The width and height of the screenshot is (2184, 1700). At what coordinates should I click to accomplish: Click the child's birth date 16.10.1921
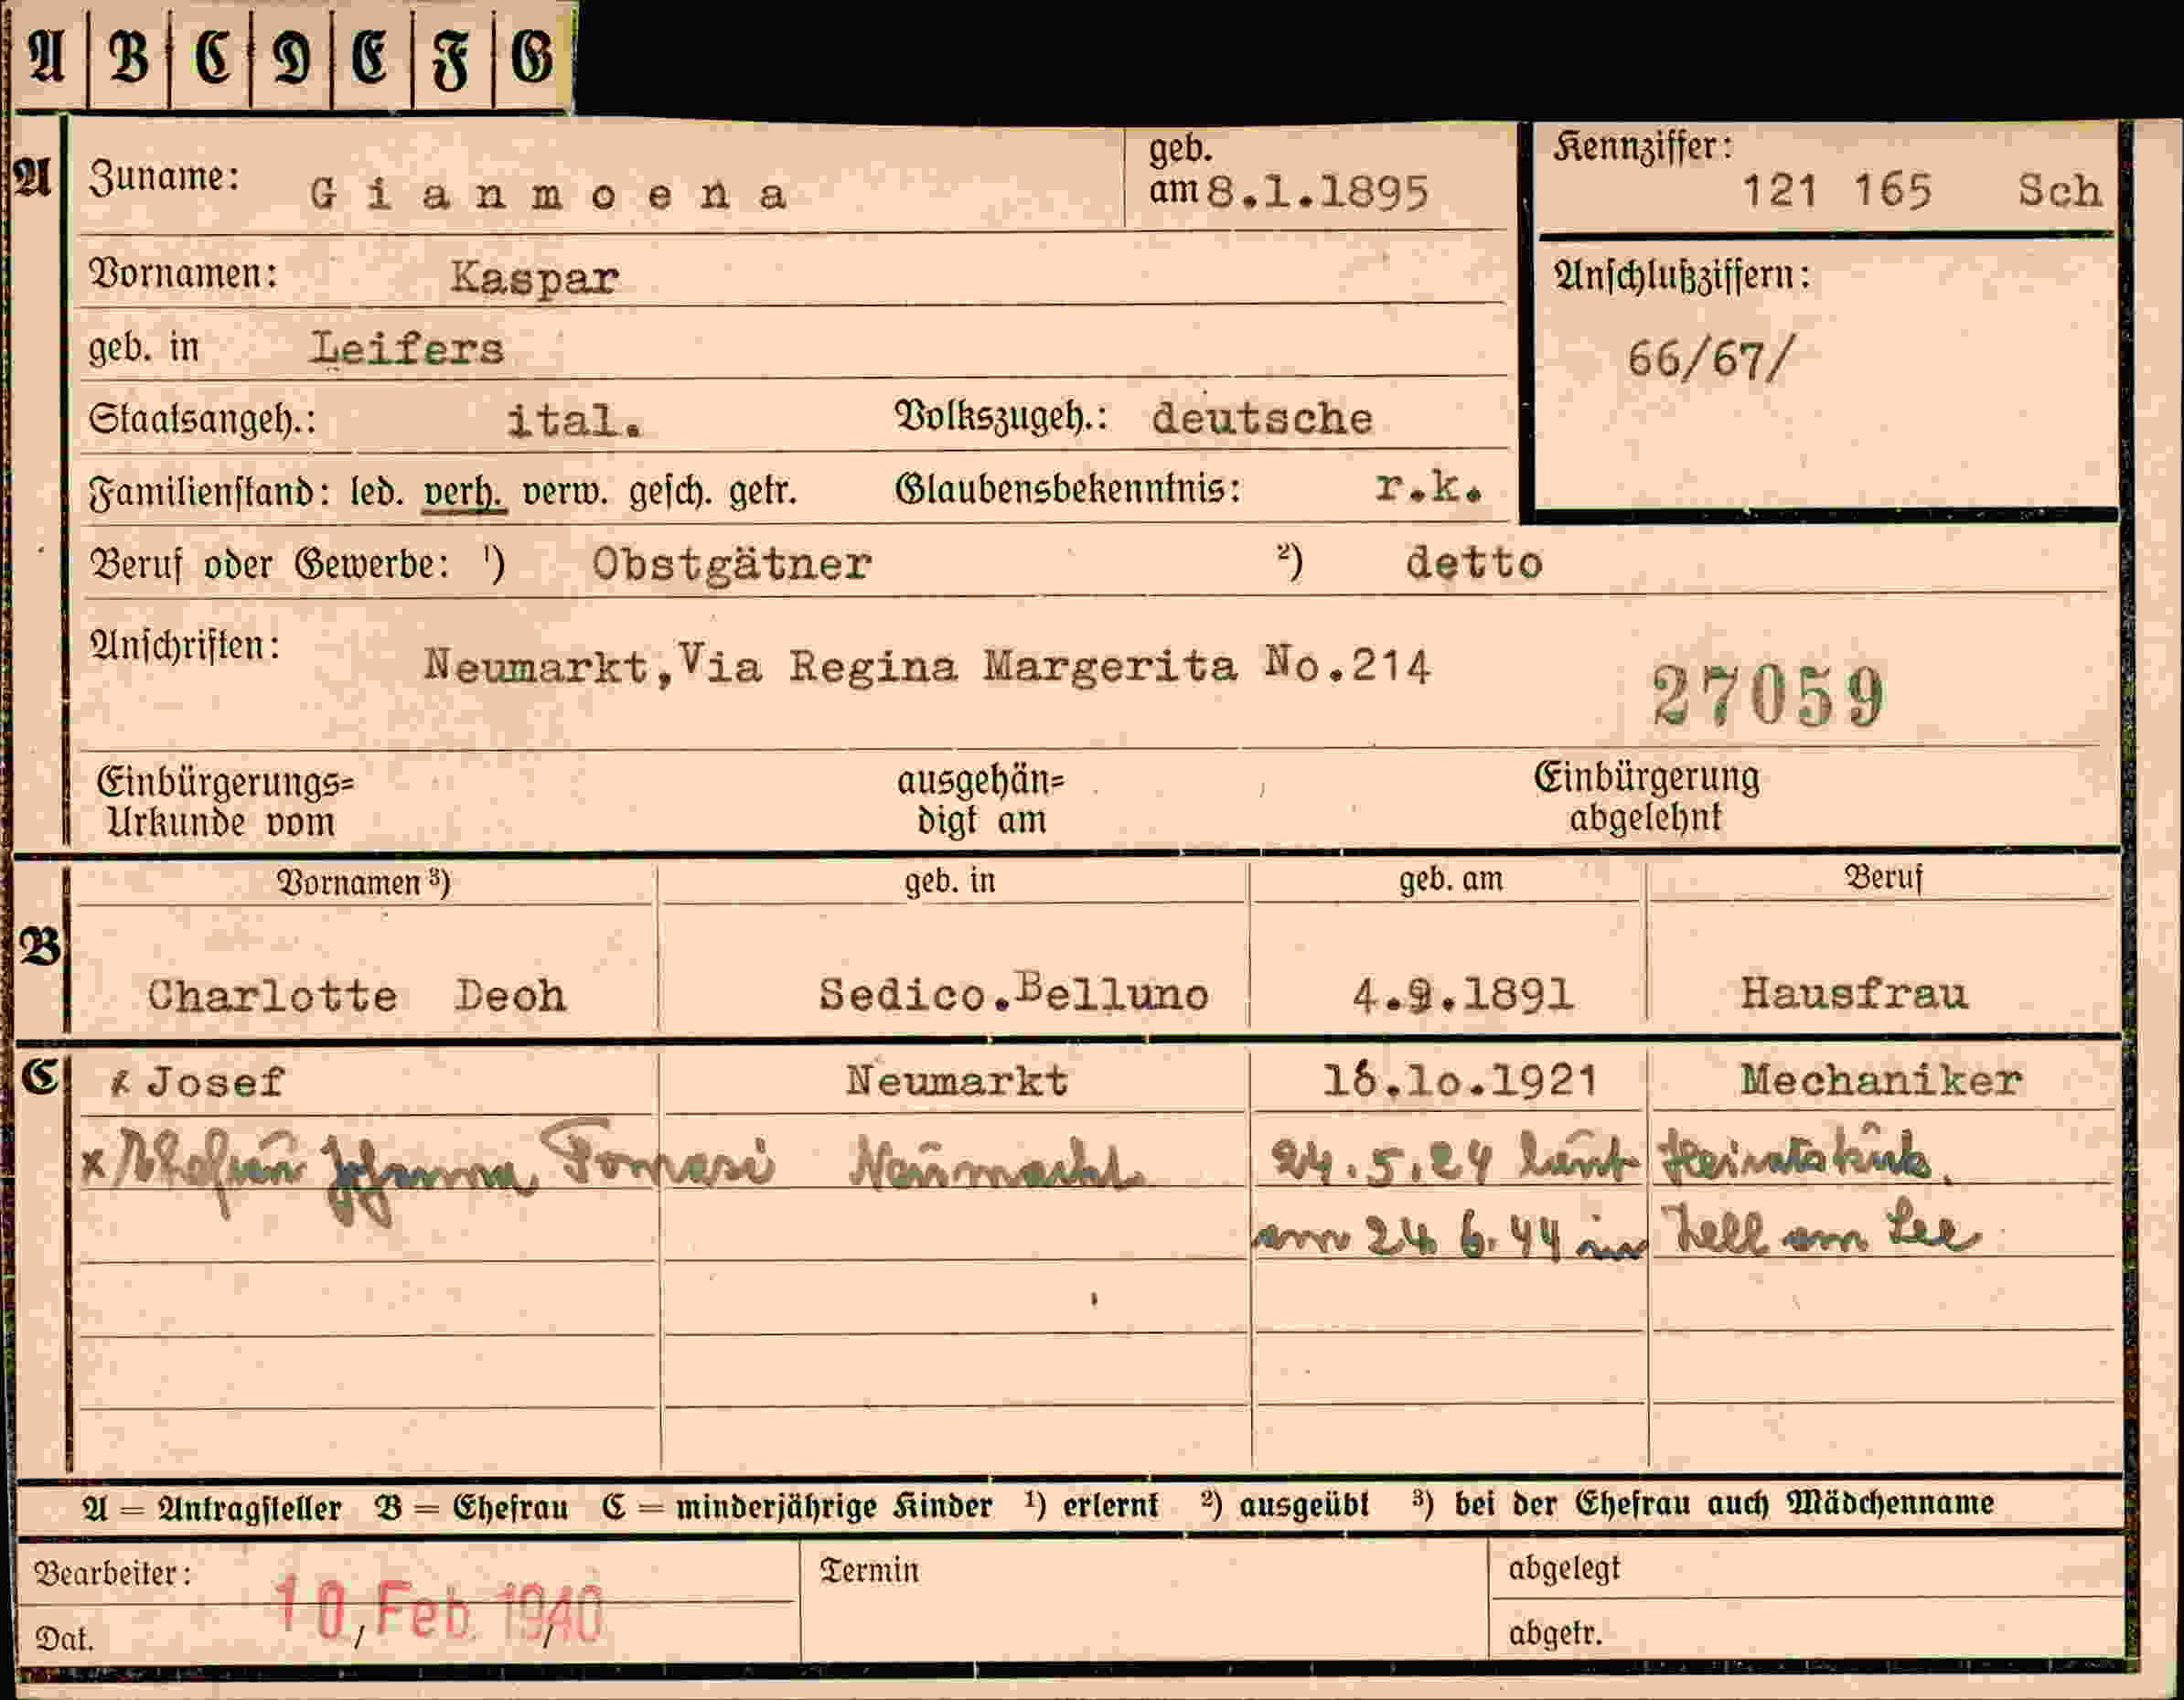pyautogui.click(x=1460, y=1080)
